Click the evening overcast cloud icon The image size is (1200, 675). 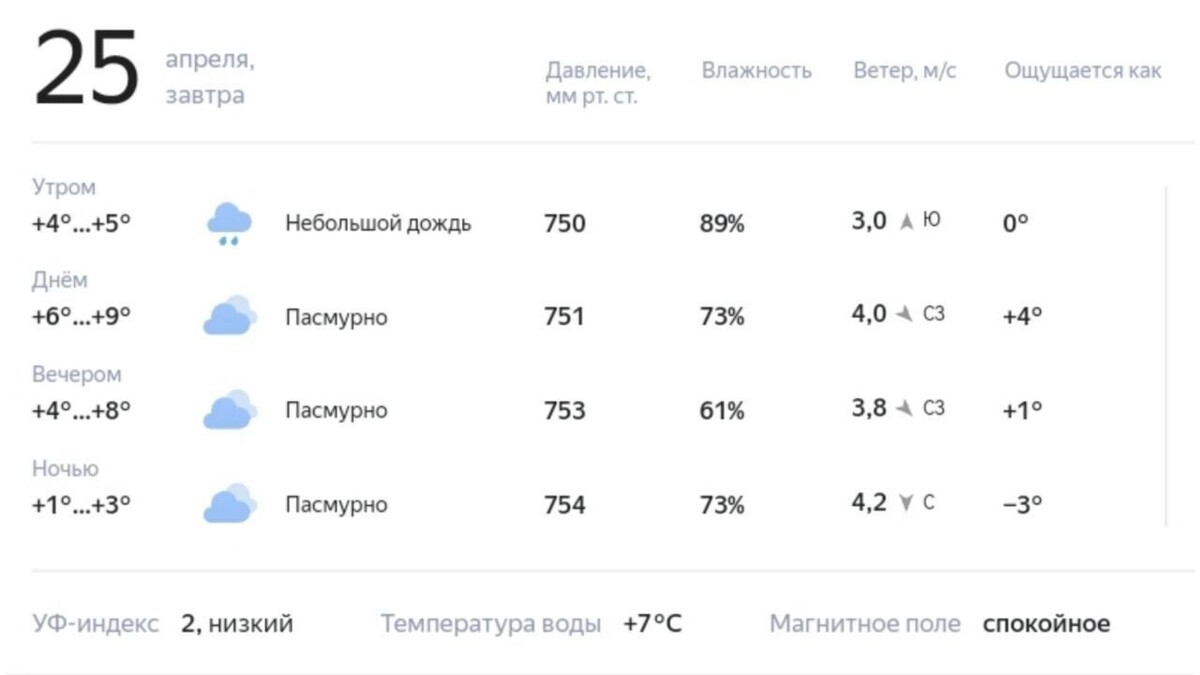(228, 408)
